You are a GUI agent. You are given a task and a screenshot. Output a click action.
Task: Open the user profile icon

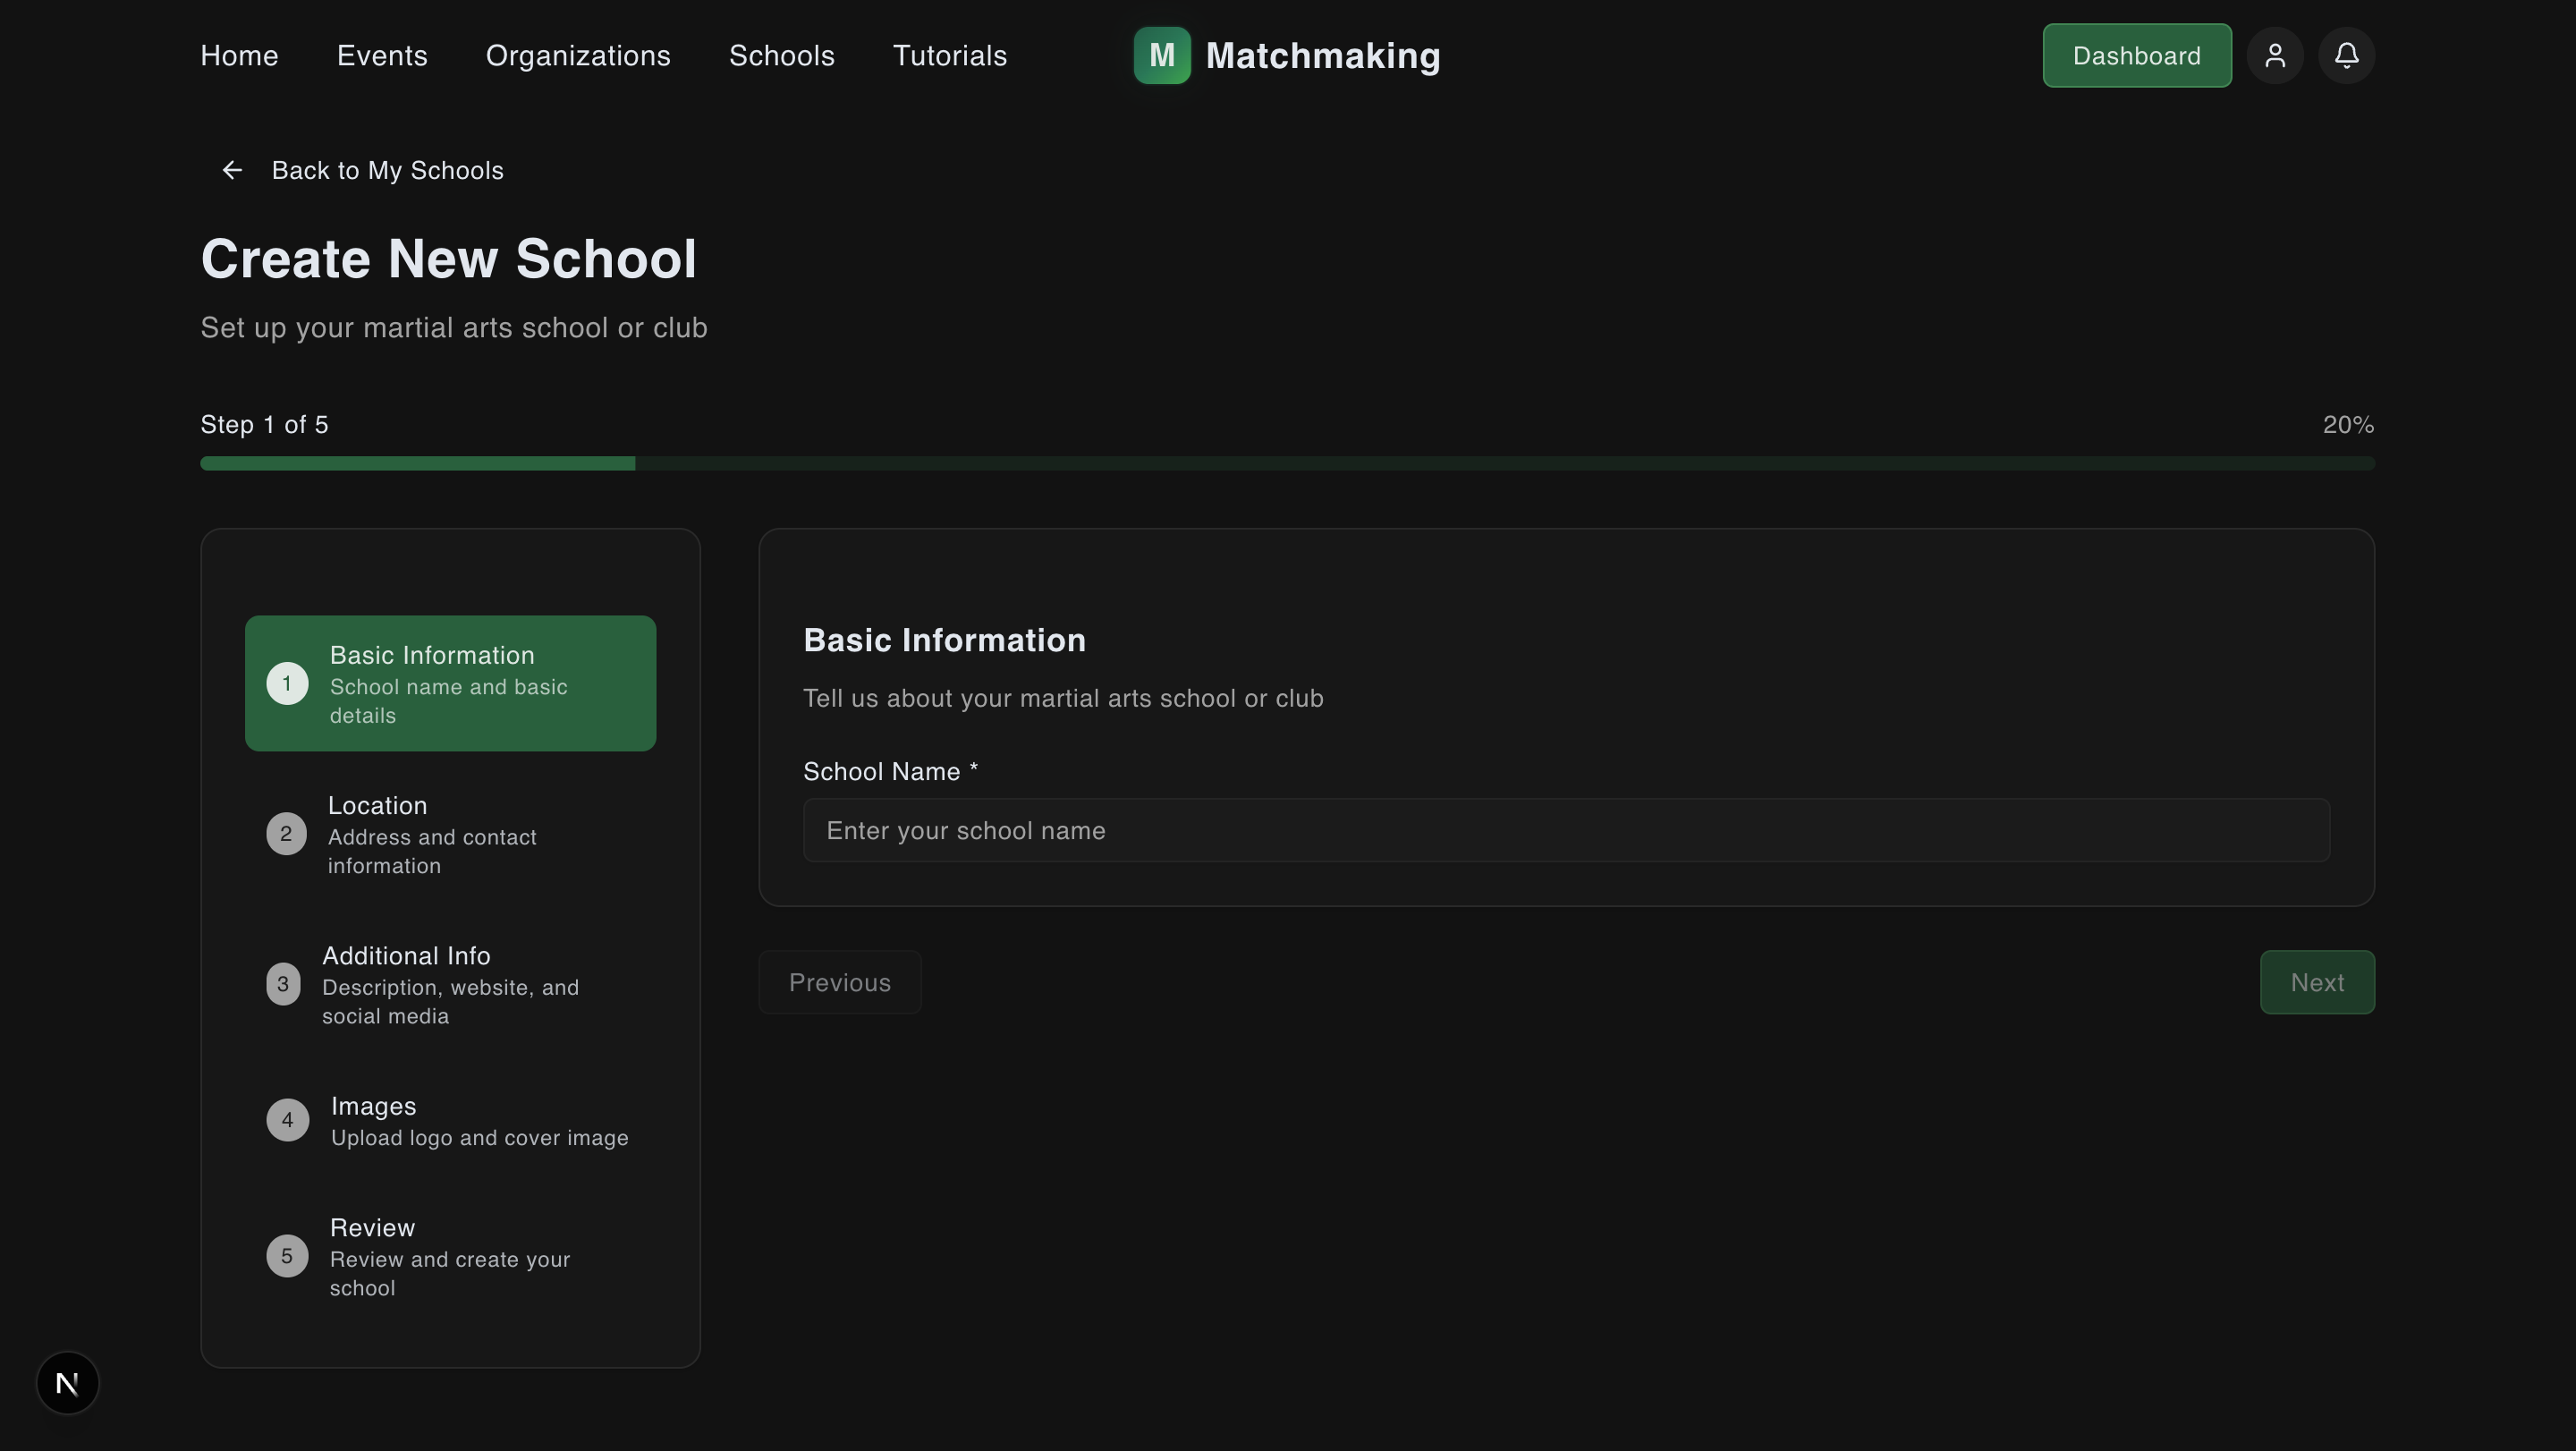2275,55
